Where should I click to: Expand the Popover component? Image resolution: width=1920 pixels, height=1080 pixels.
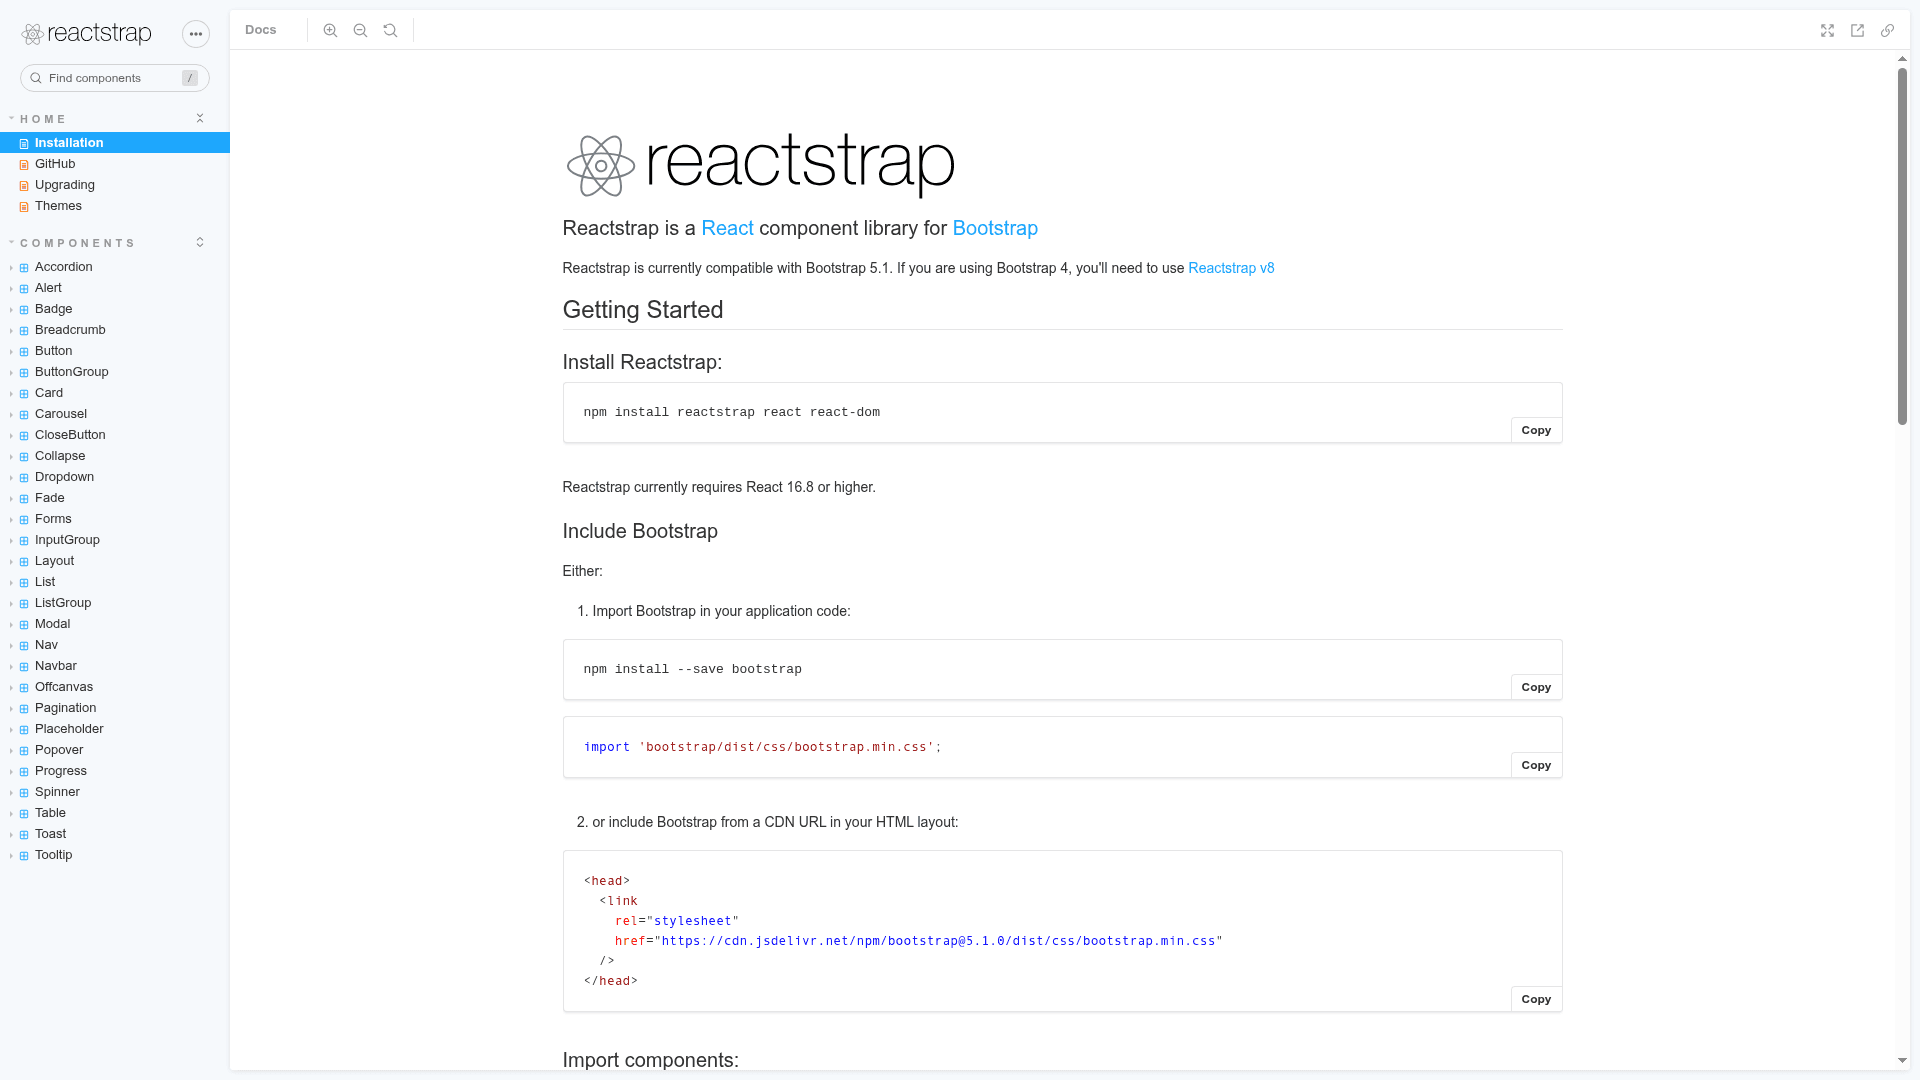(115, 750)
